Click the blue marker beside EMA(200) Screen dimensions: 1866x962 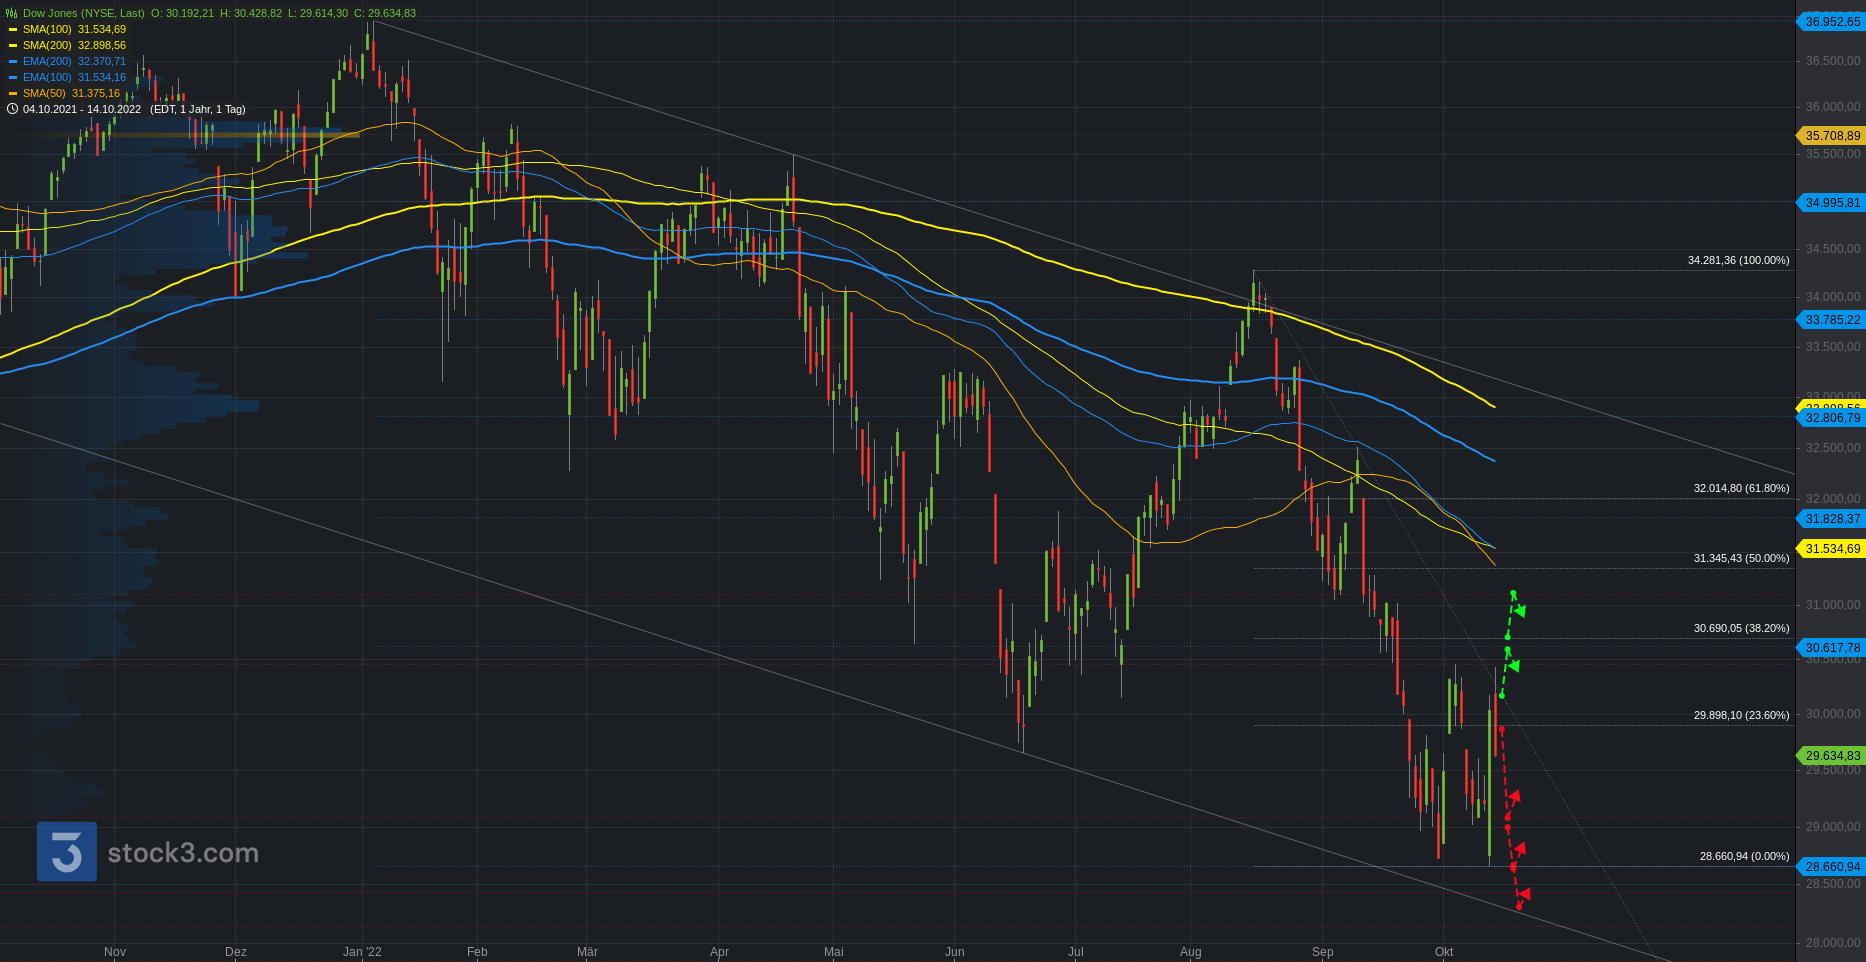(x=13, y=61)
